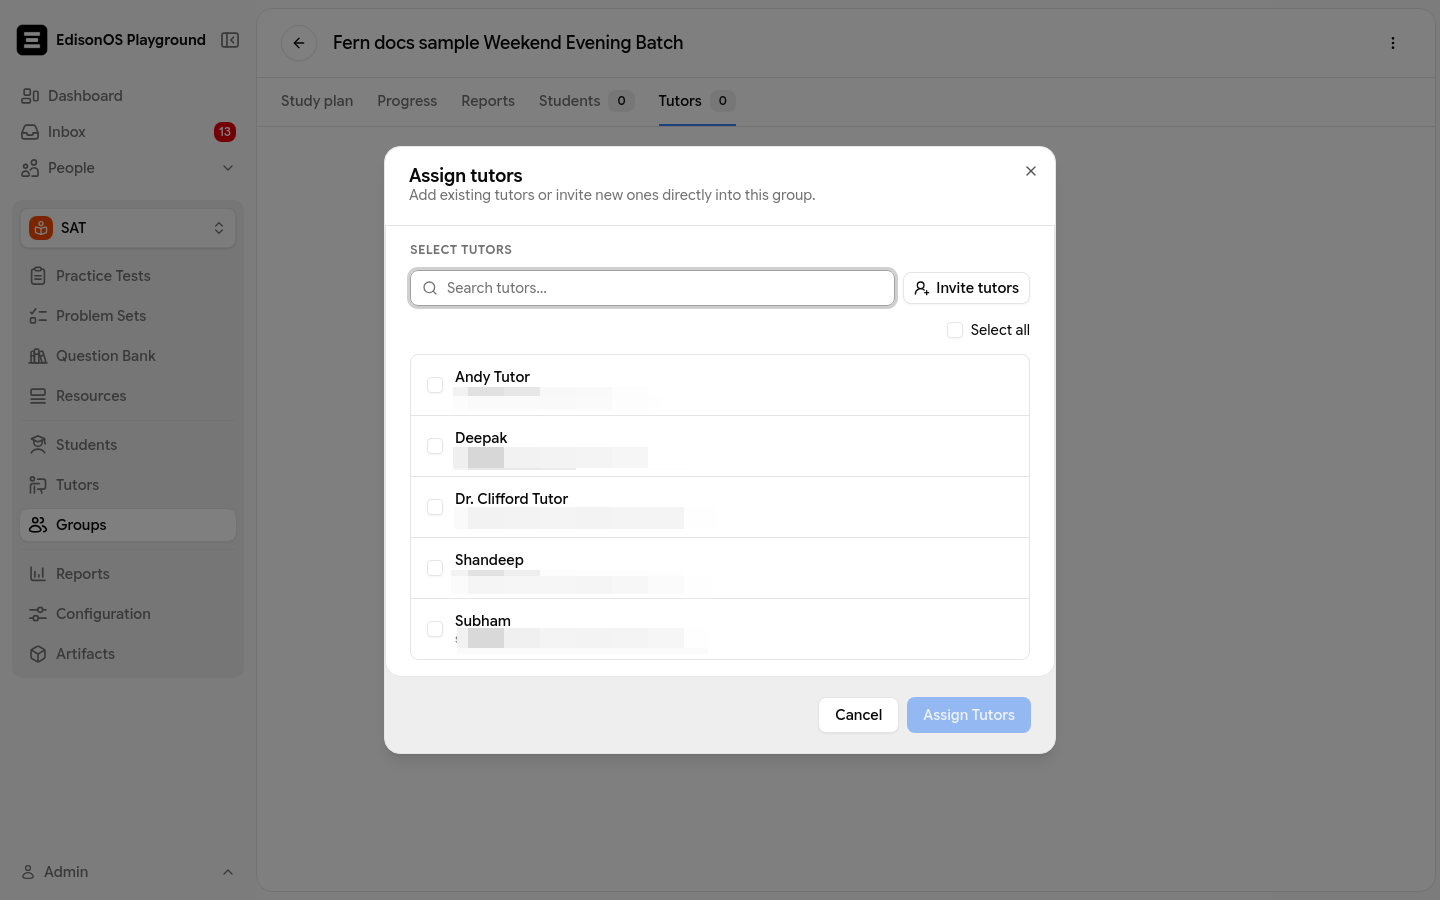This screenshot has height=900, width=1440.
Task: Switch to Reports tab
Action: coord(488,101)
